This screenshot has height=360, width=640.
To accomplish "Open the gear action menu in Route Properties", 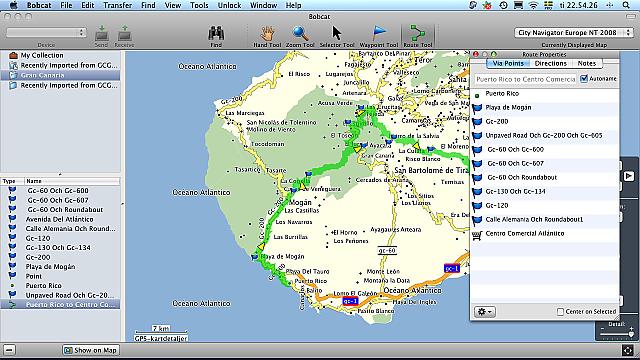I will (x=485, y=312).
